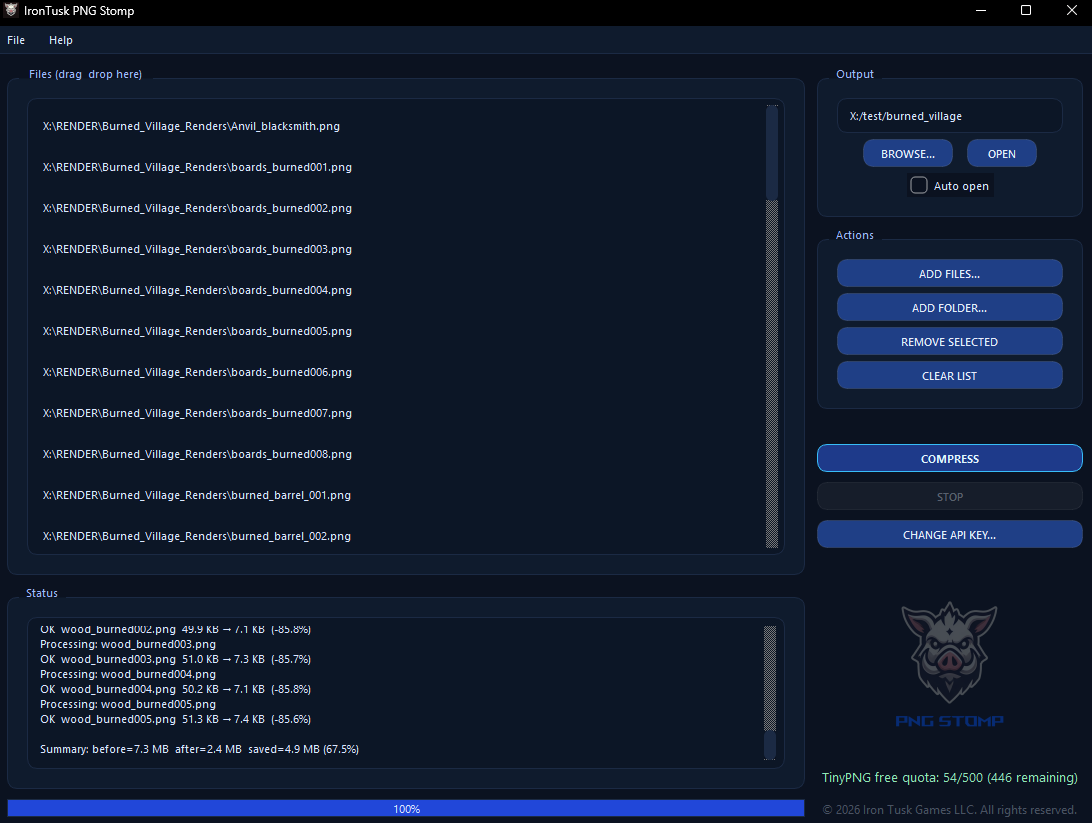Screen dimensions: 1092x823
Task: Click the OK wood_burned003.png log line
Action: tap(176, 659)
